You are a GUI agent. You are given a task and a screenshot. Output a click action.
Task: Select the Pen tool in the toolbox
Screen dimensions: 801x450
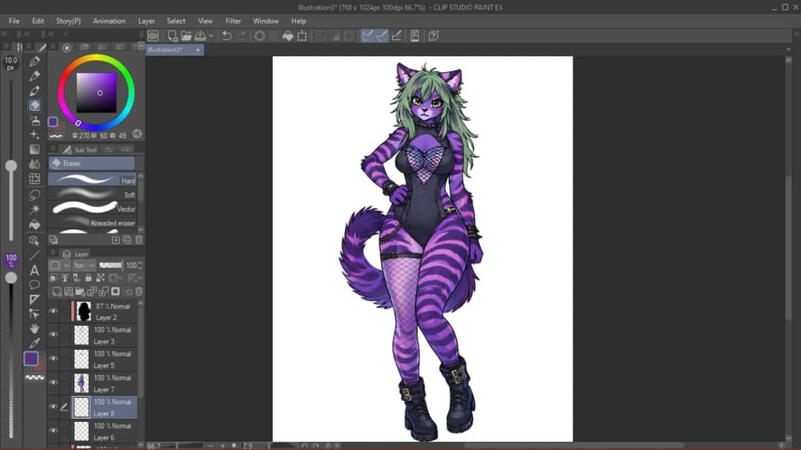coord(34,61)
